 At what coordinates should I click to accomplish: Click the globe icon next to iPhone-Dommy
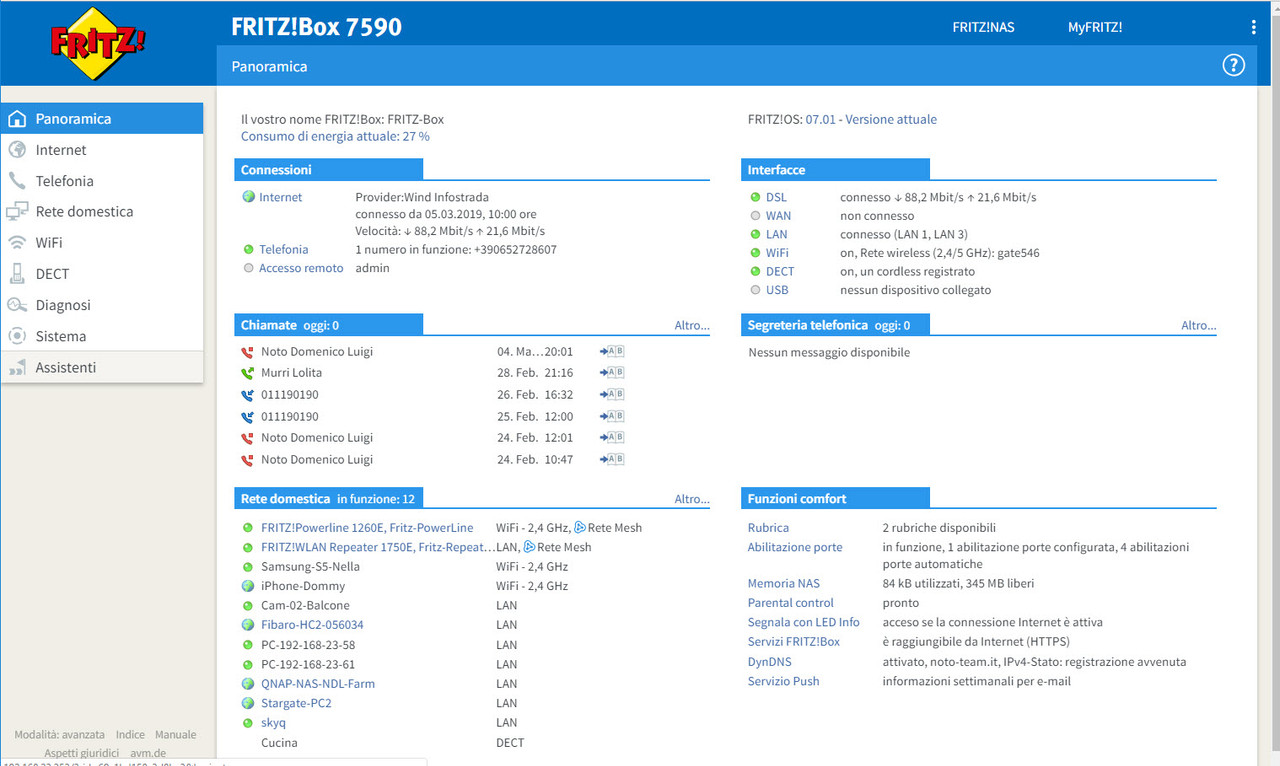[248, 586]
